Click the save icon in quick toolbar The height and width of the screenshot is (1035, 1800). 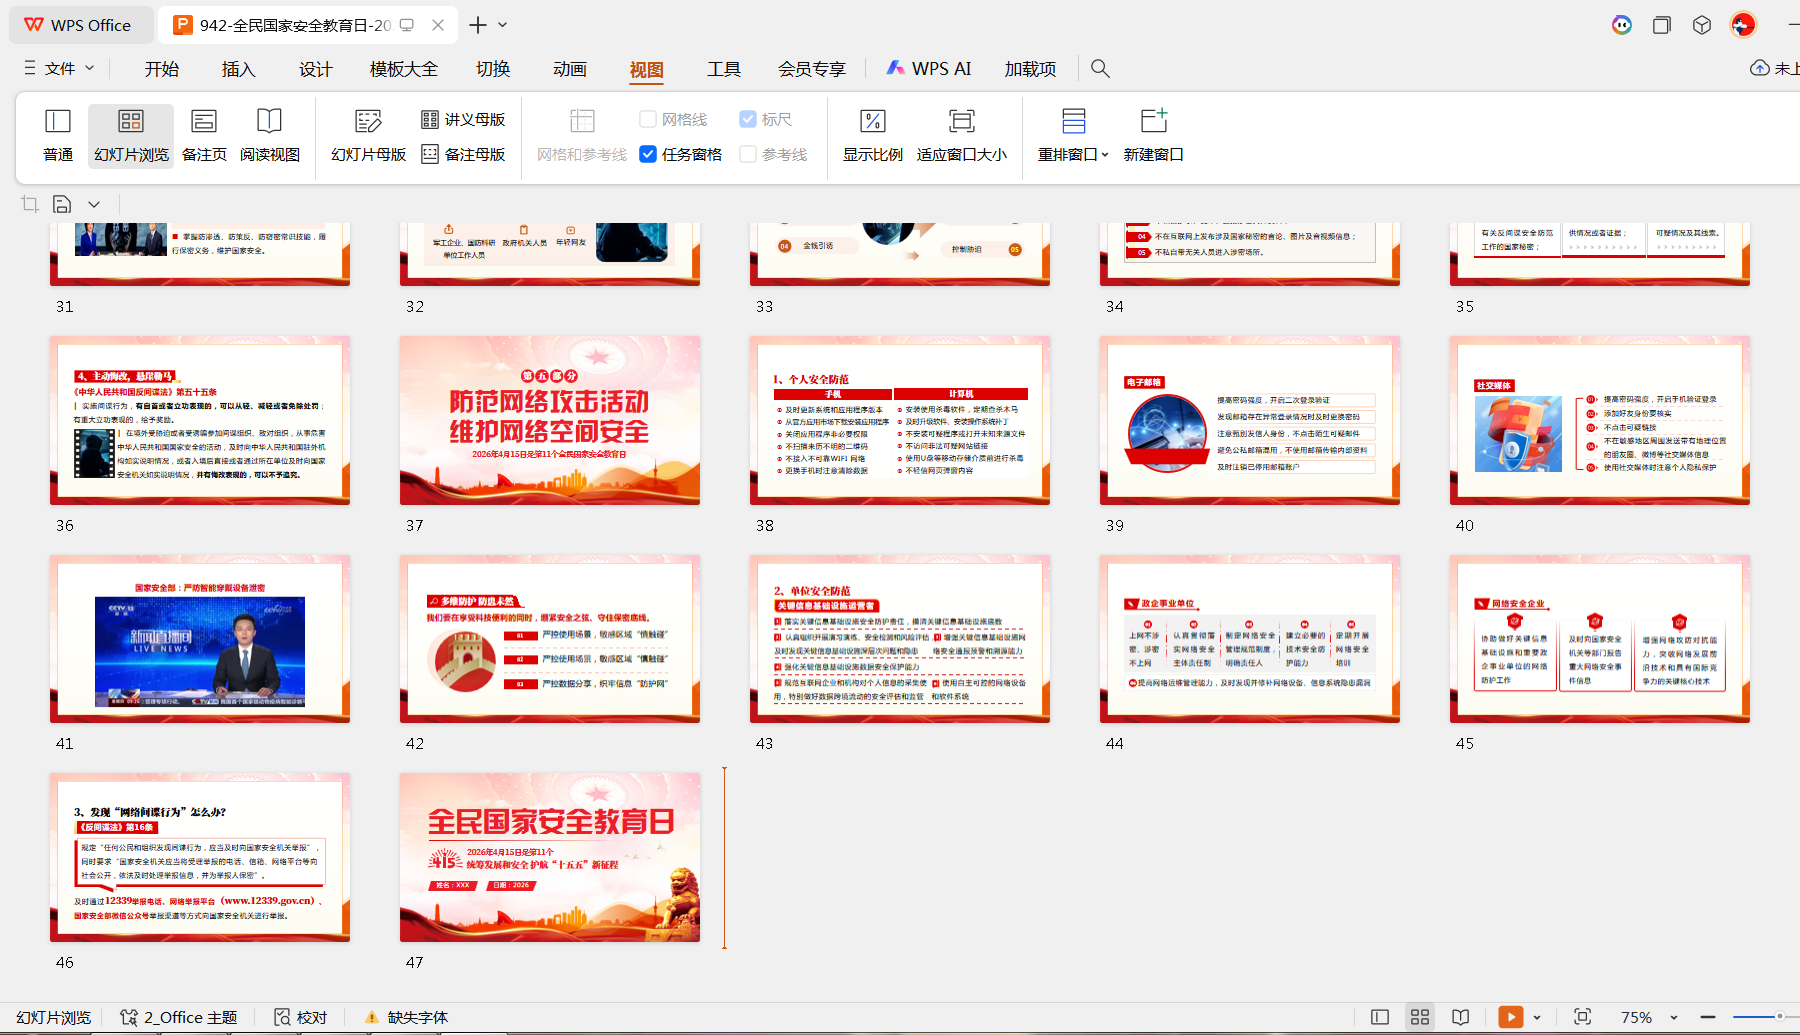62,204
